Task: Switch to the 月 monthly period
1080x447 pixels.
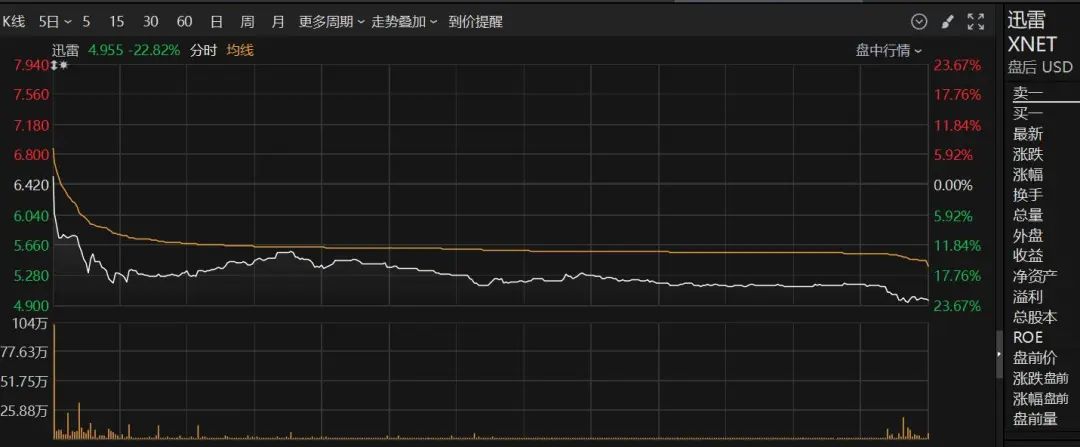Action: (278, 22)
